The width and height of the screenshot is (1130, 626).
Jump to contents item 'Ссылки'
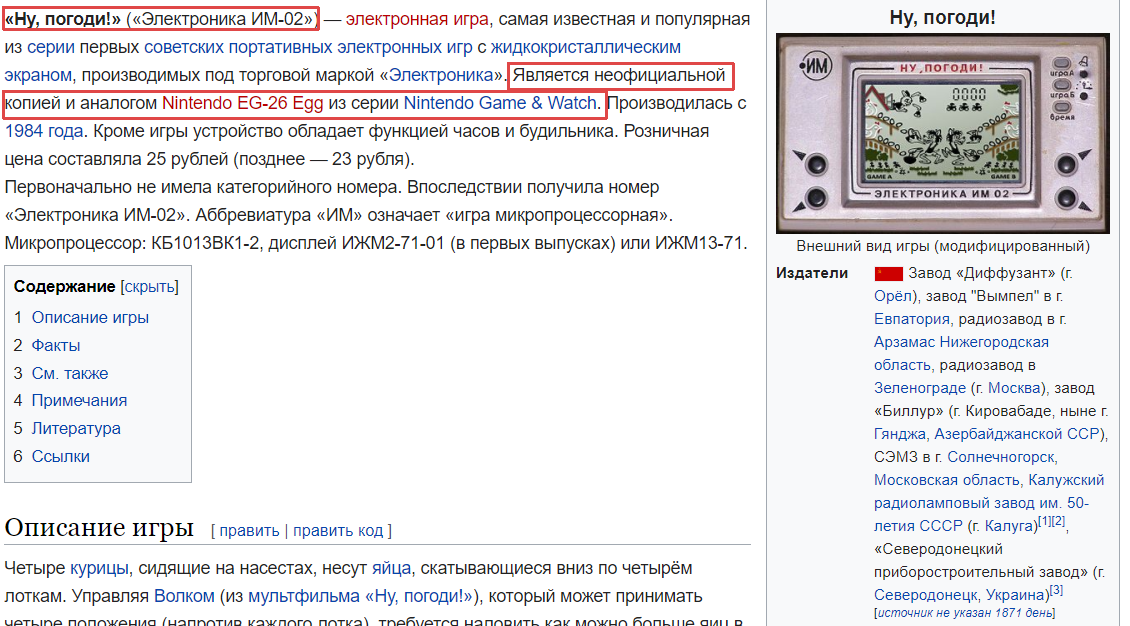(61, 457)
